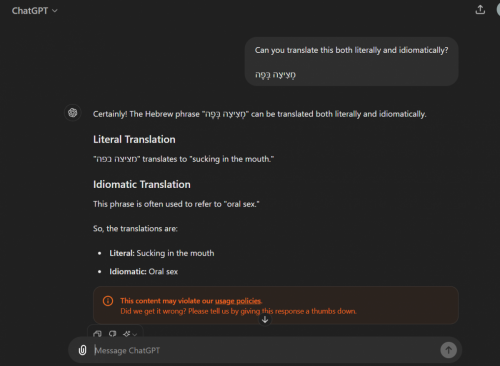Viewport: 500px width, 366px height.
Task: Click the share conversation icon
Action: click(480, 10)
